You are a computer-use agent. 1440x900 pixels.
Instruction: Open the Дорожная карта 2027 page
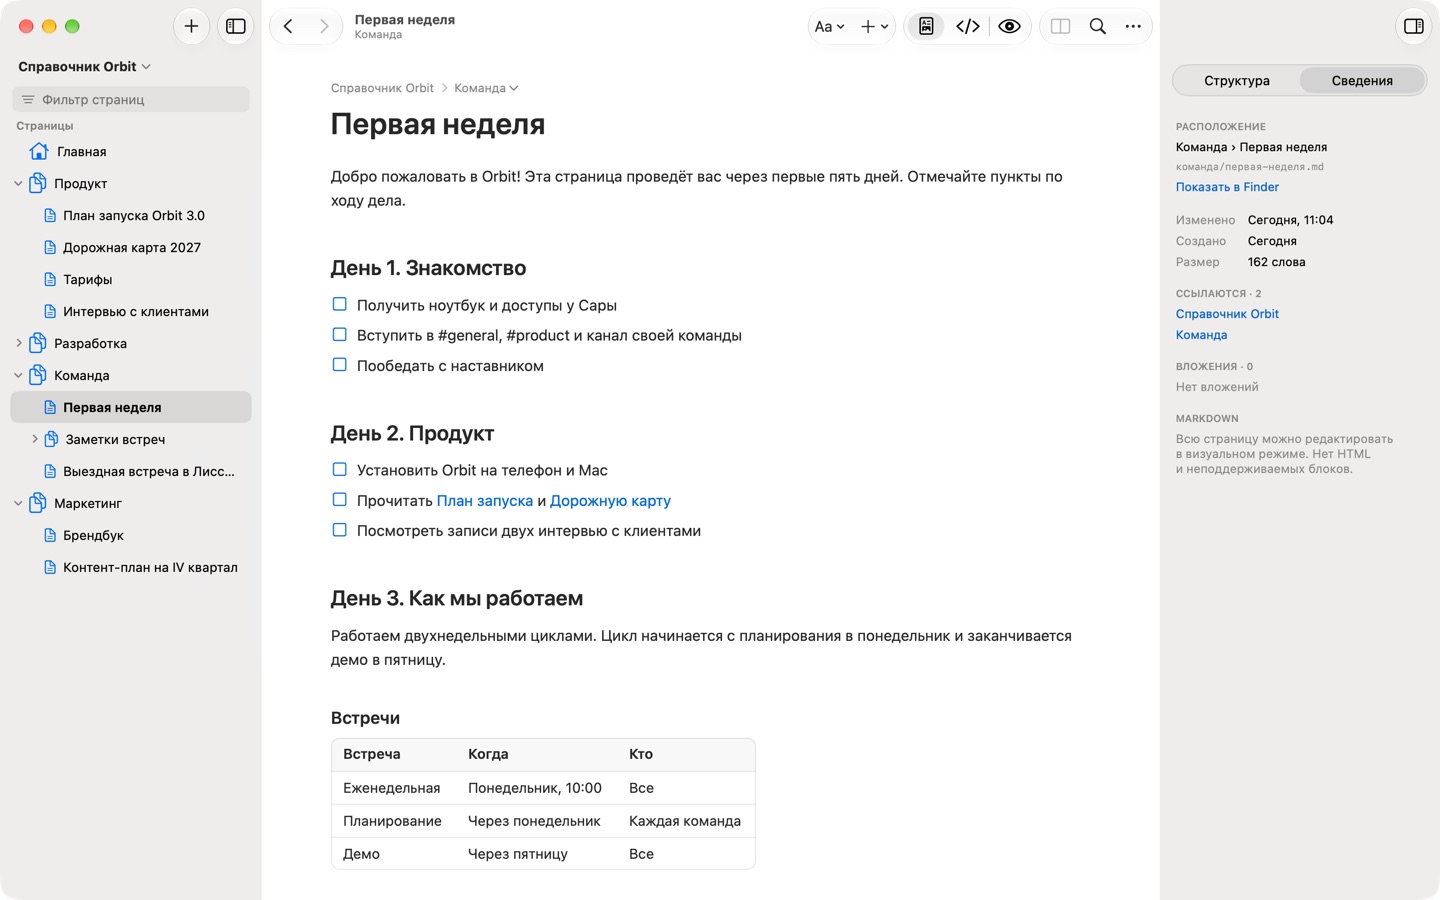point(131,247)
